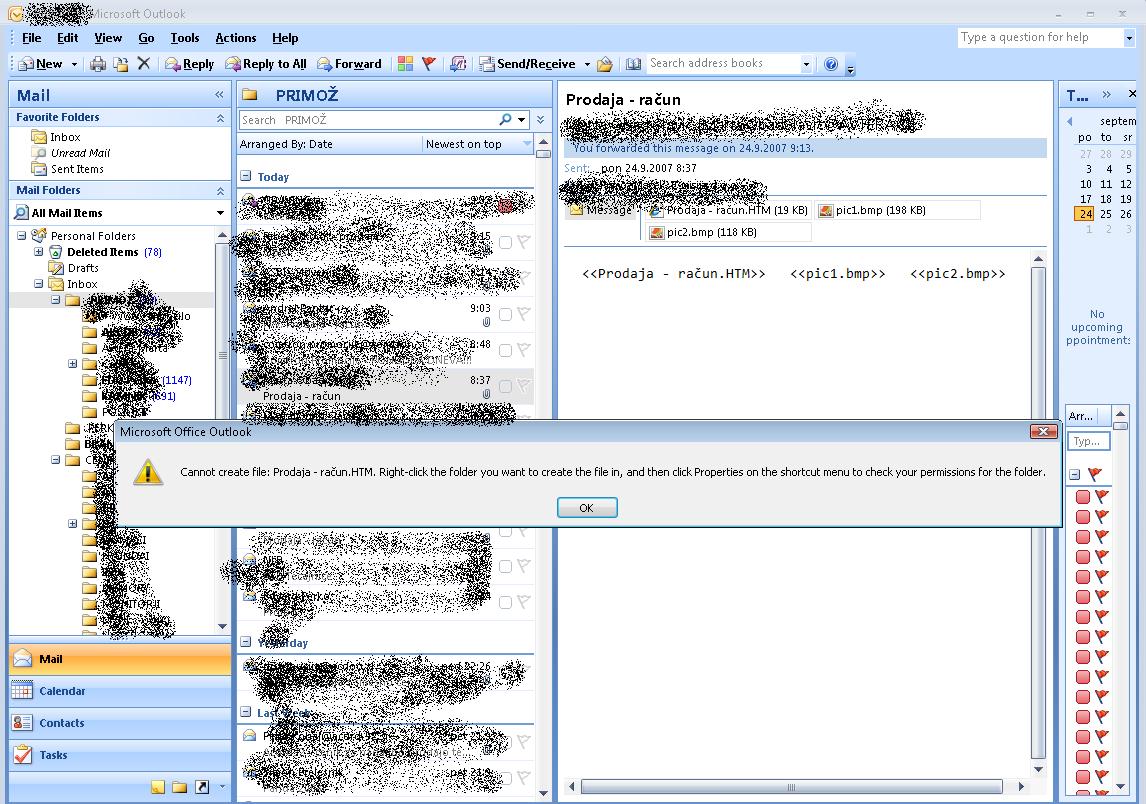
Task: Click the Newest on top sort header
Action: pyautogui.click(x=477, y=144)
